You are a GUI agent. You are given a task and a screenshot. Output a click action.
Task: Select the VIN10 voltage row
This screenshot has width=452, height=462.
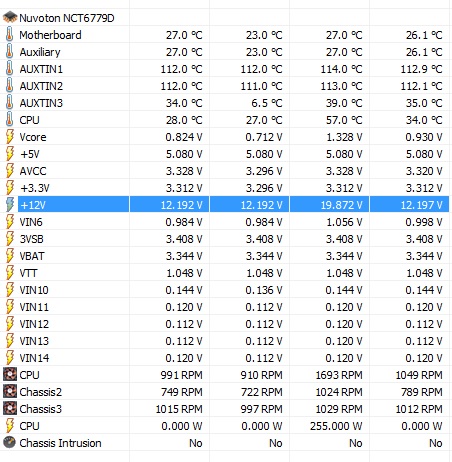click(x=226, y=290)
